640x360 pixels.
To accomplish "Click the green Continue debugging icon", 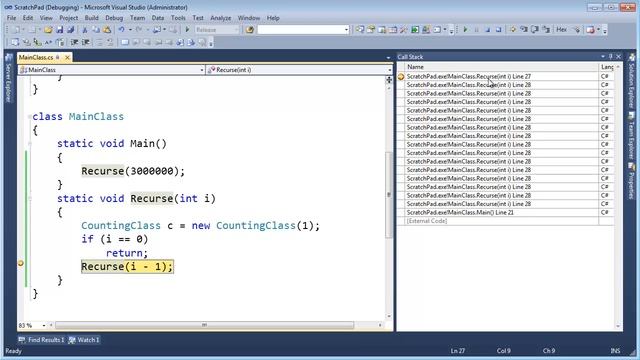I will click(465, 30).
